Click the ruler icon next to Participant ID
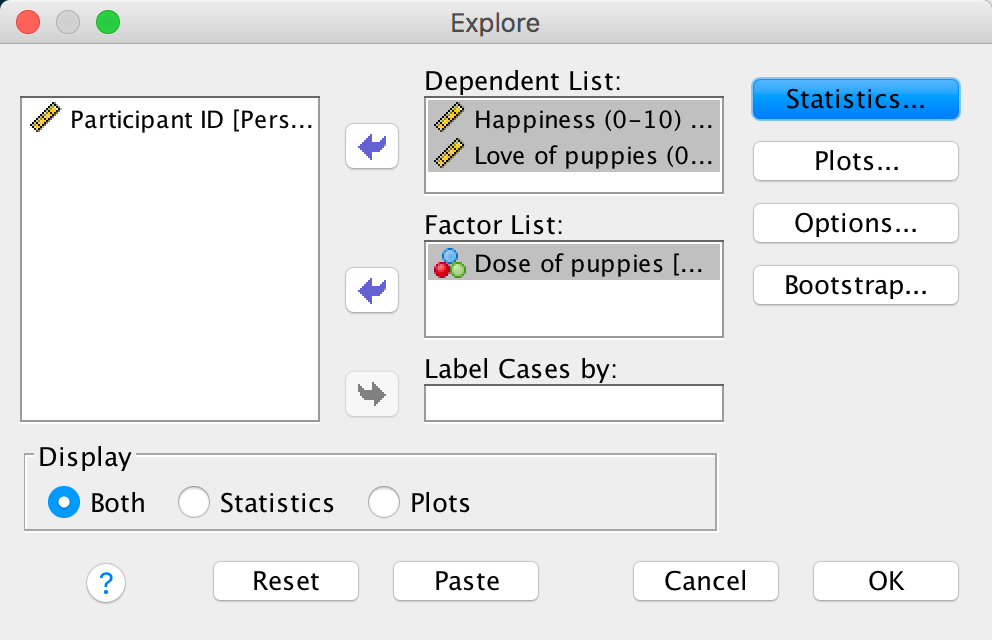992x640 pixels. coord(46,120)
